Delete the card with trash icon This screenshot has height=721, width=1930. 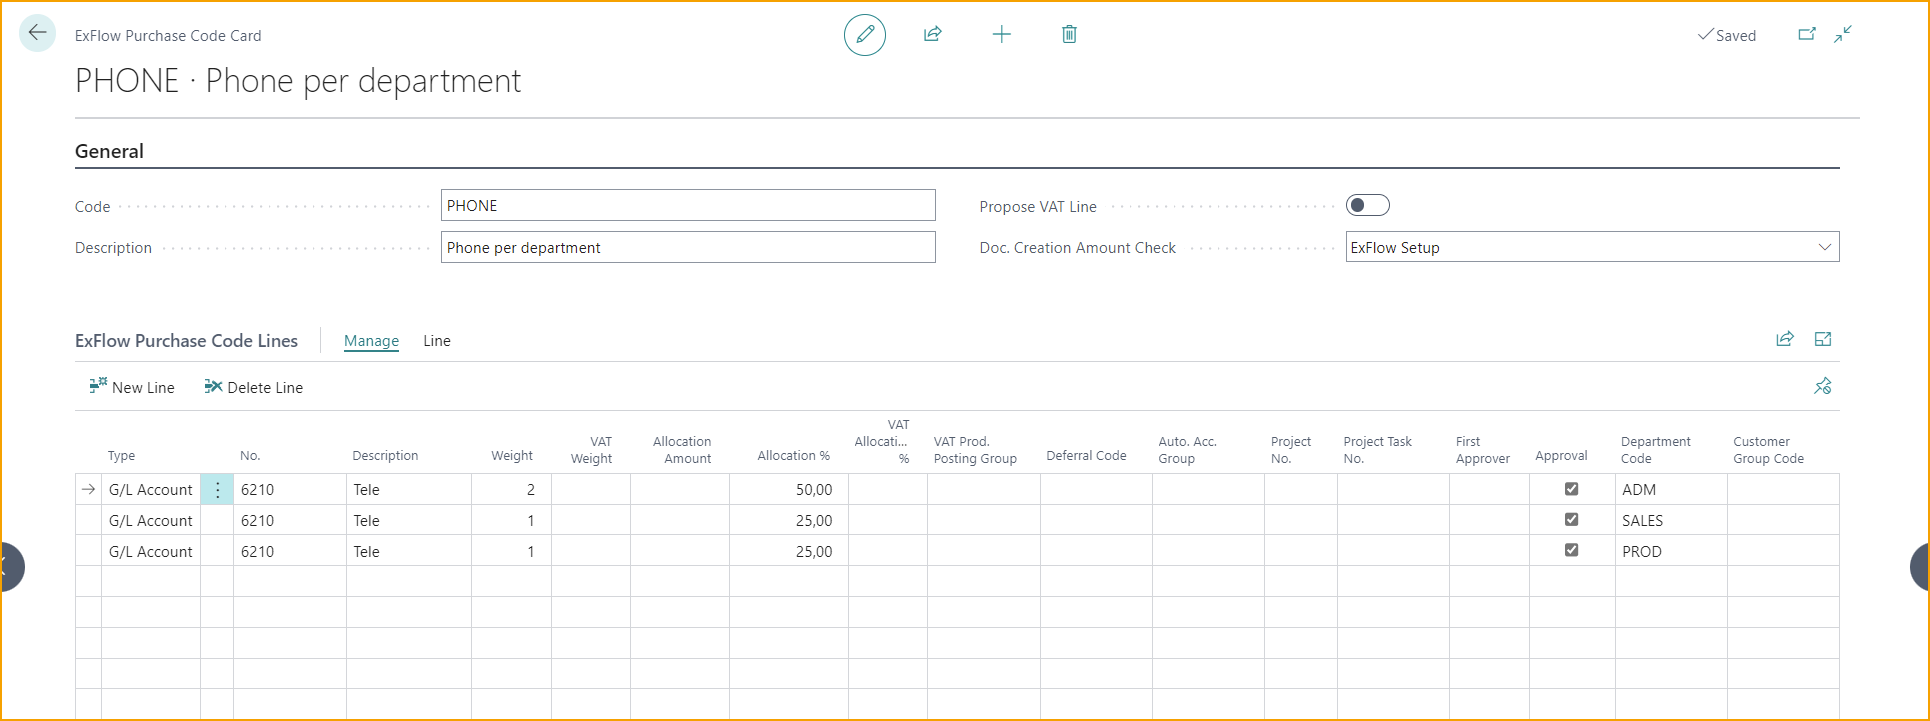(x=1069, y=35)
